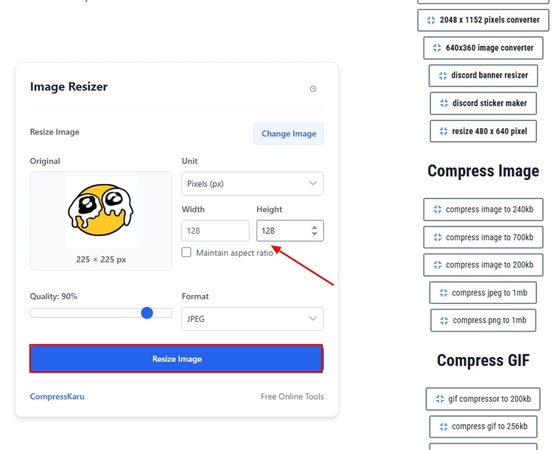Click the Free Online Tools text

pos(292,396)
